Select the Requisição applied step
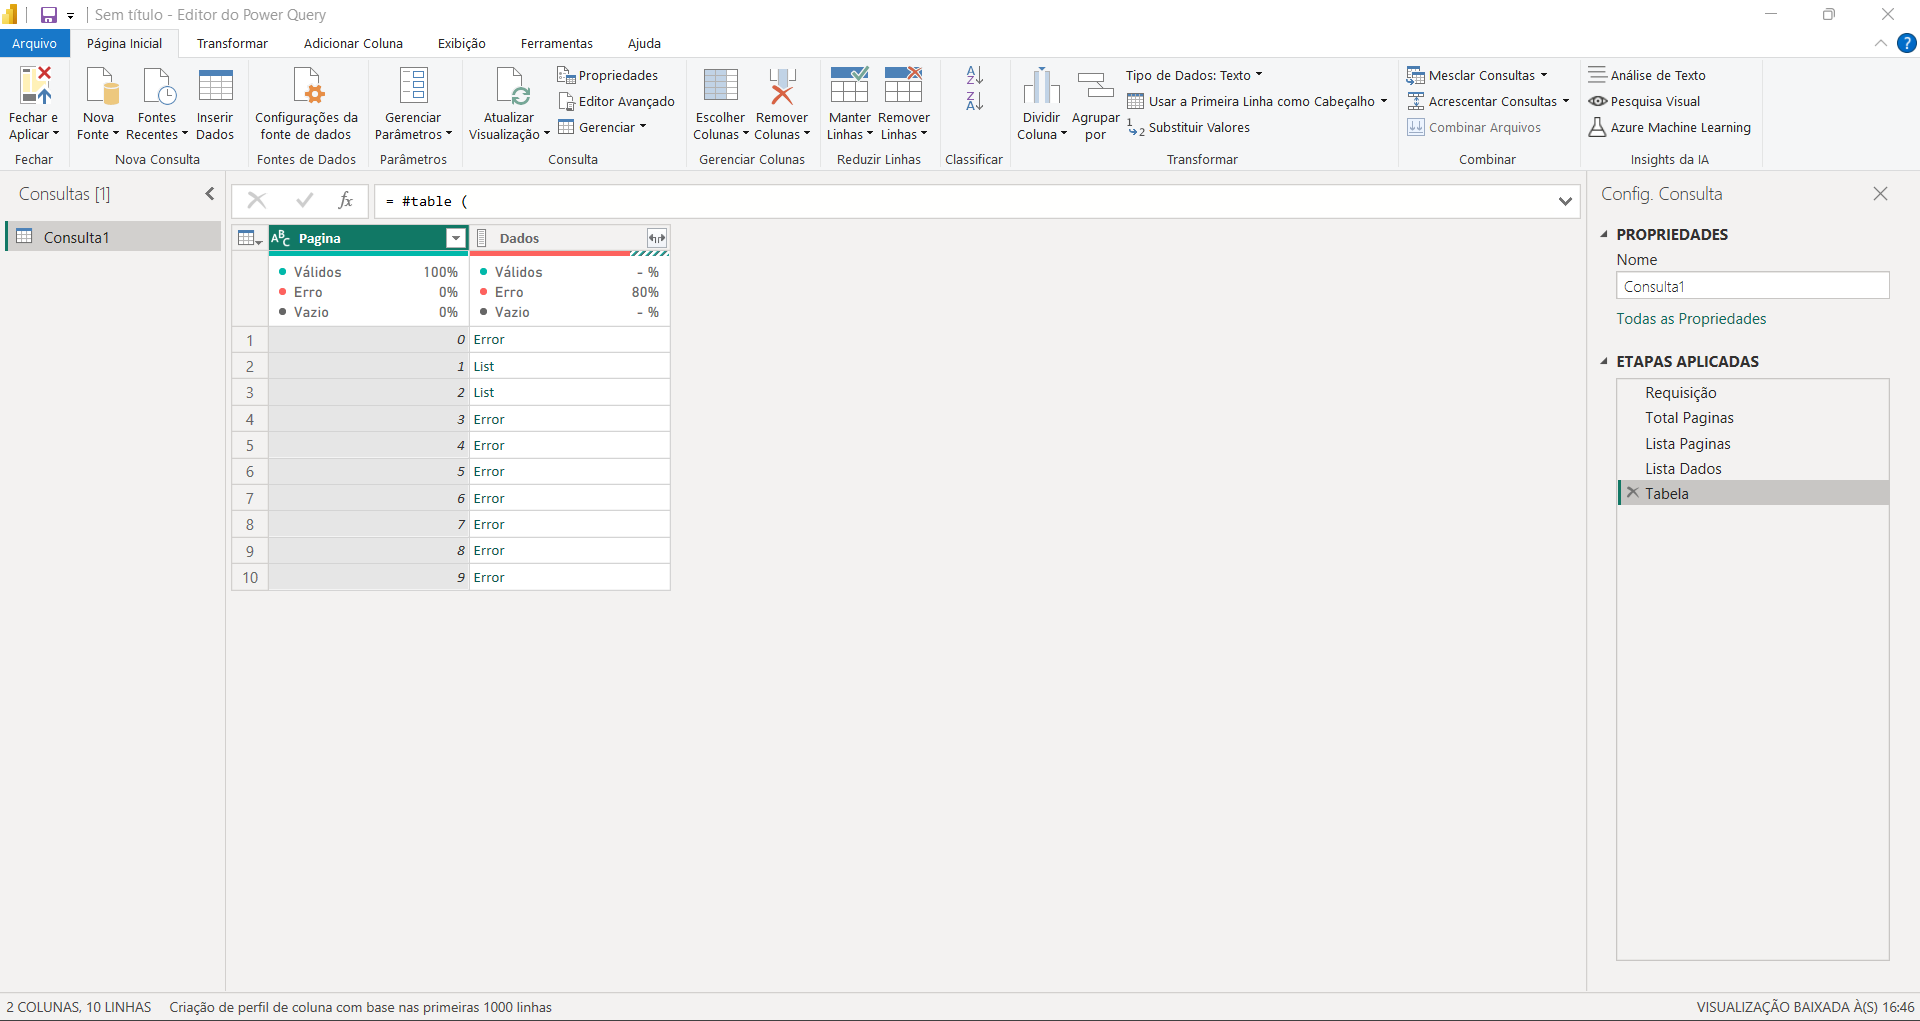The height and width of the screenshot is (1021, 1920). 1753,392
